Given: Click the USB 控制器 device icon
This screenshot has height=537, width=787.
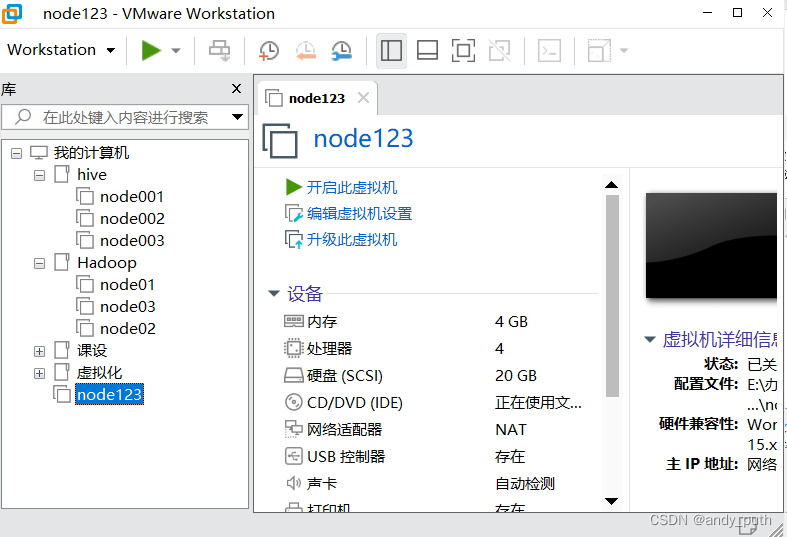Looking at the screenshot, I should click(294, 457).
